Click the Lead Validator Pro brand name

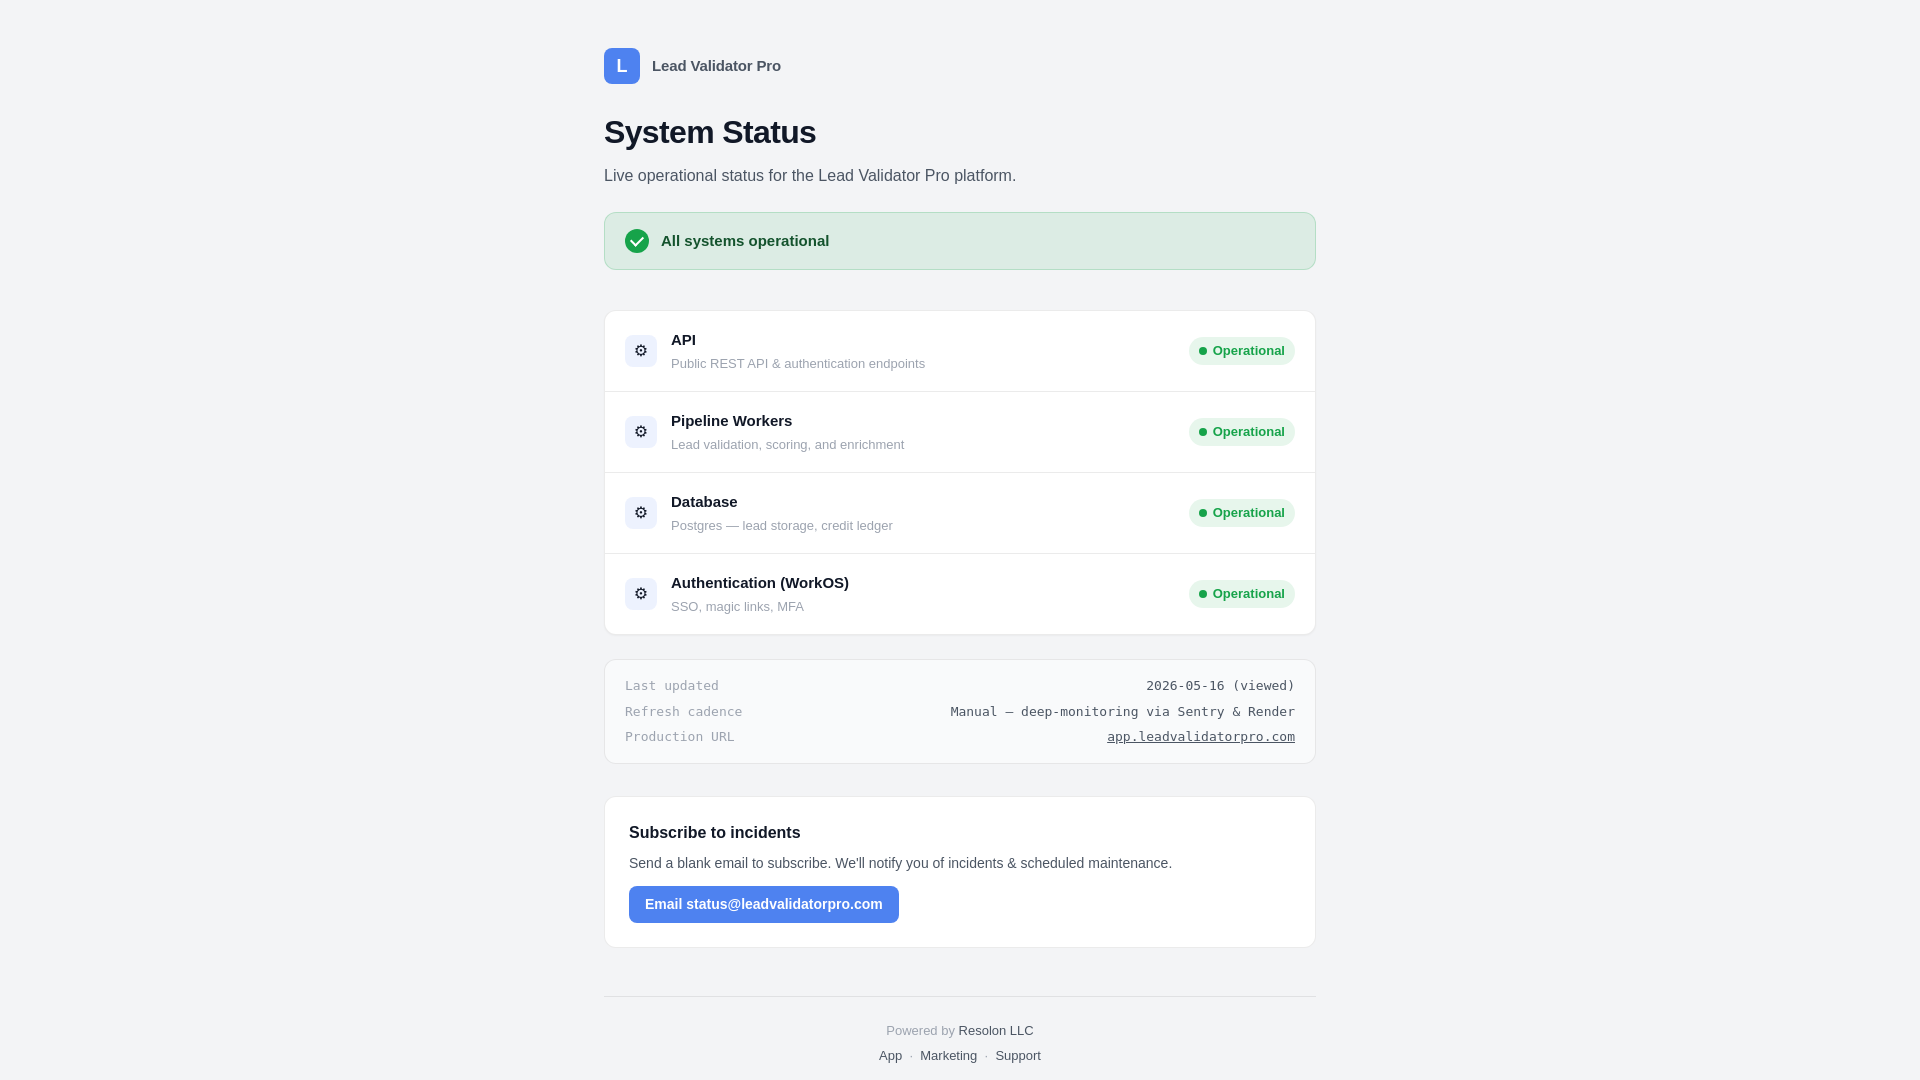(x=716, y=66)
